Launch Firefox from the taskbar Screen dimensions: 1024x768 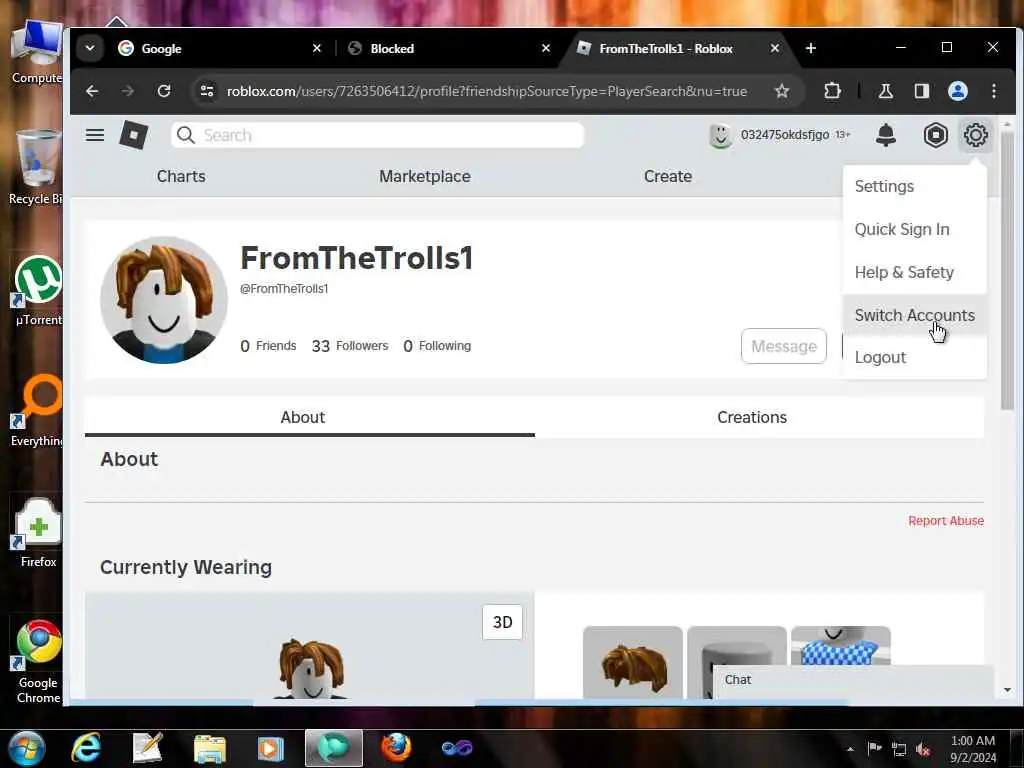click(x=396, y=748)
